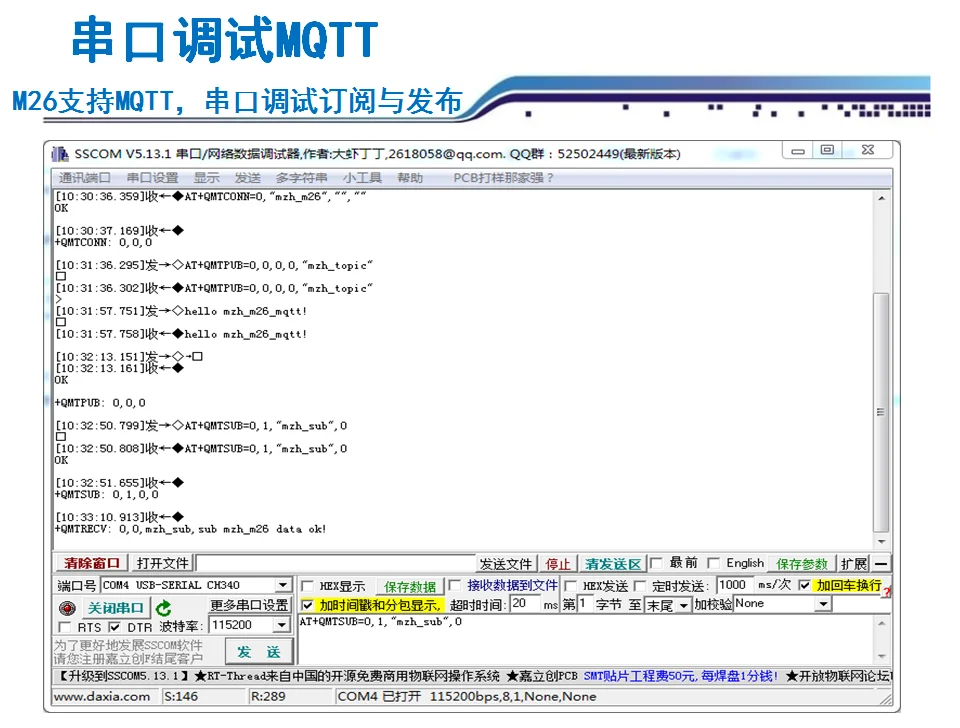Open 更多串口设置 settings

point(249,605)
